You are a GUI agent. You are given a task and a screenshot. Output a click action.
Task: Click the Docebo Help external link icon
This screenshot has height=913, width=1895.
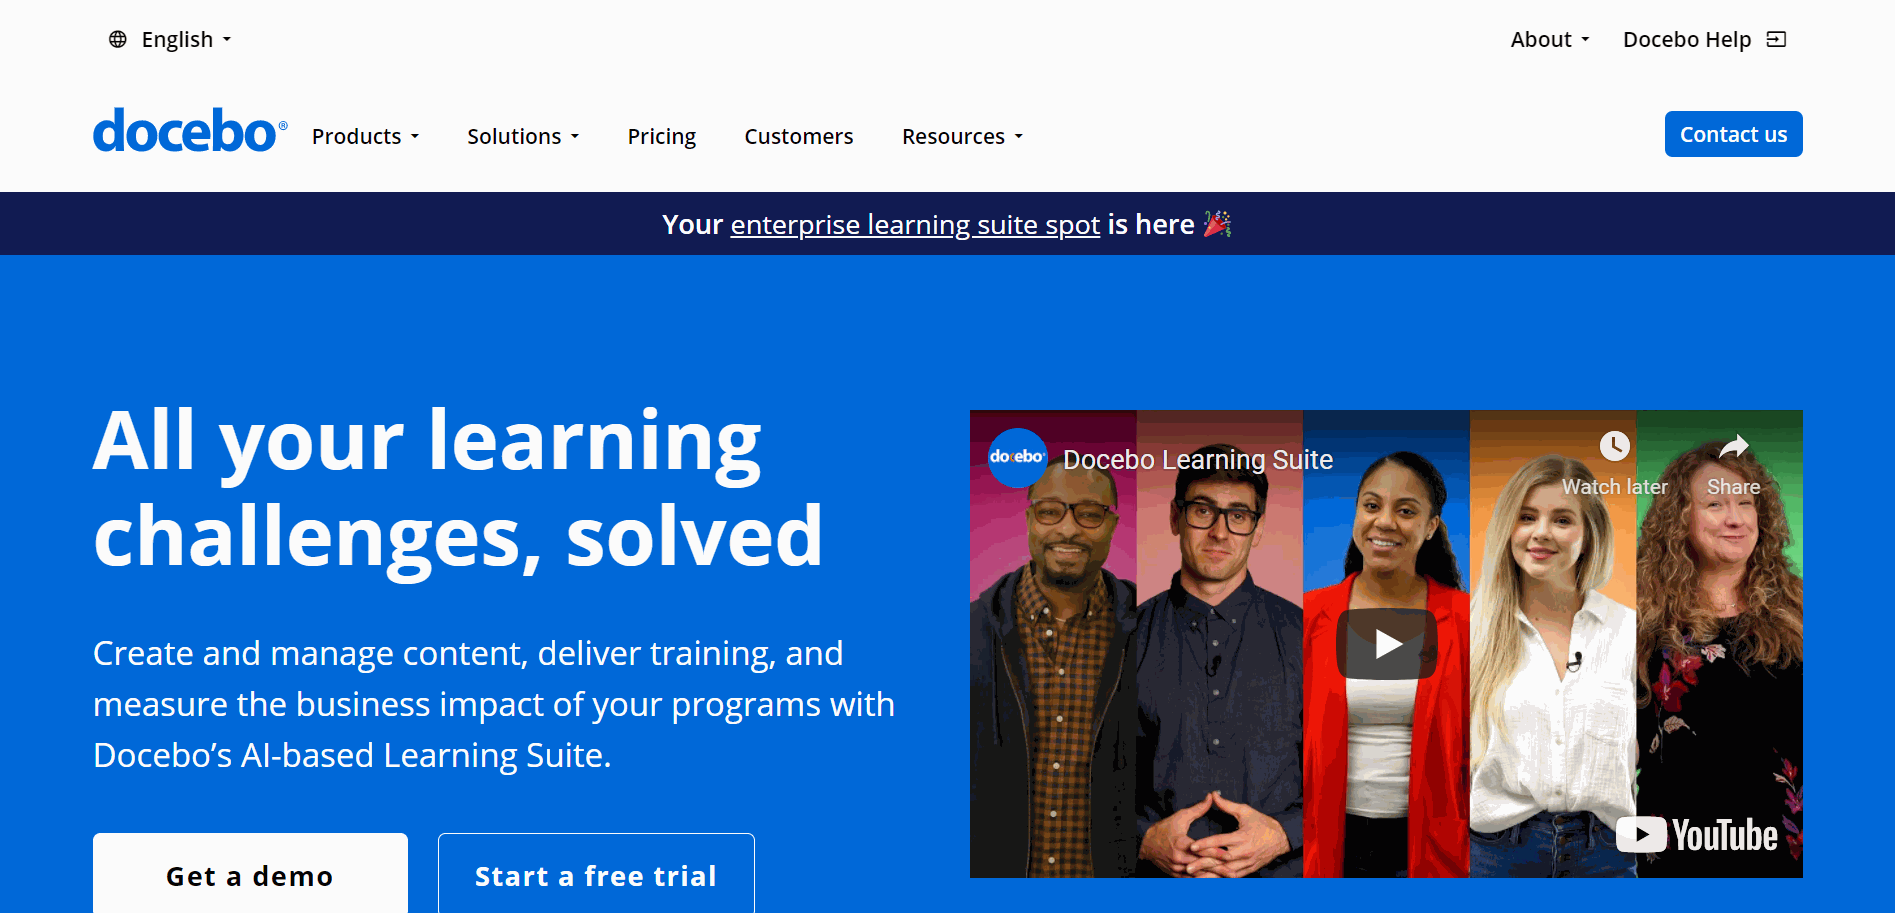(x=1776, y=39)
